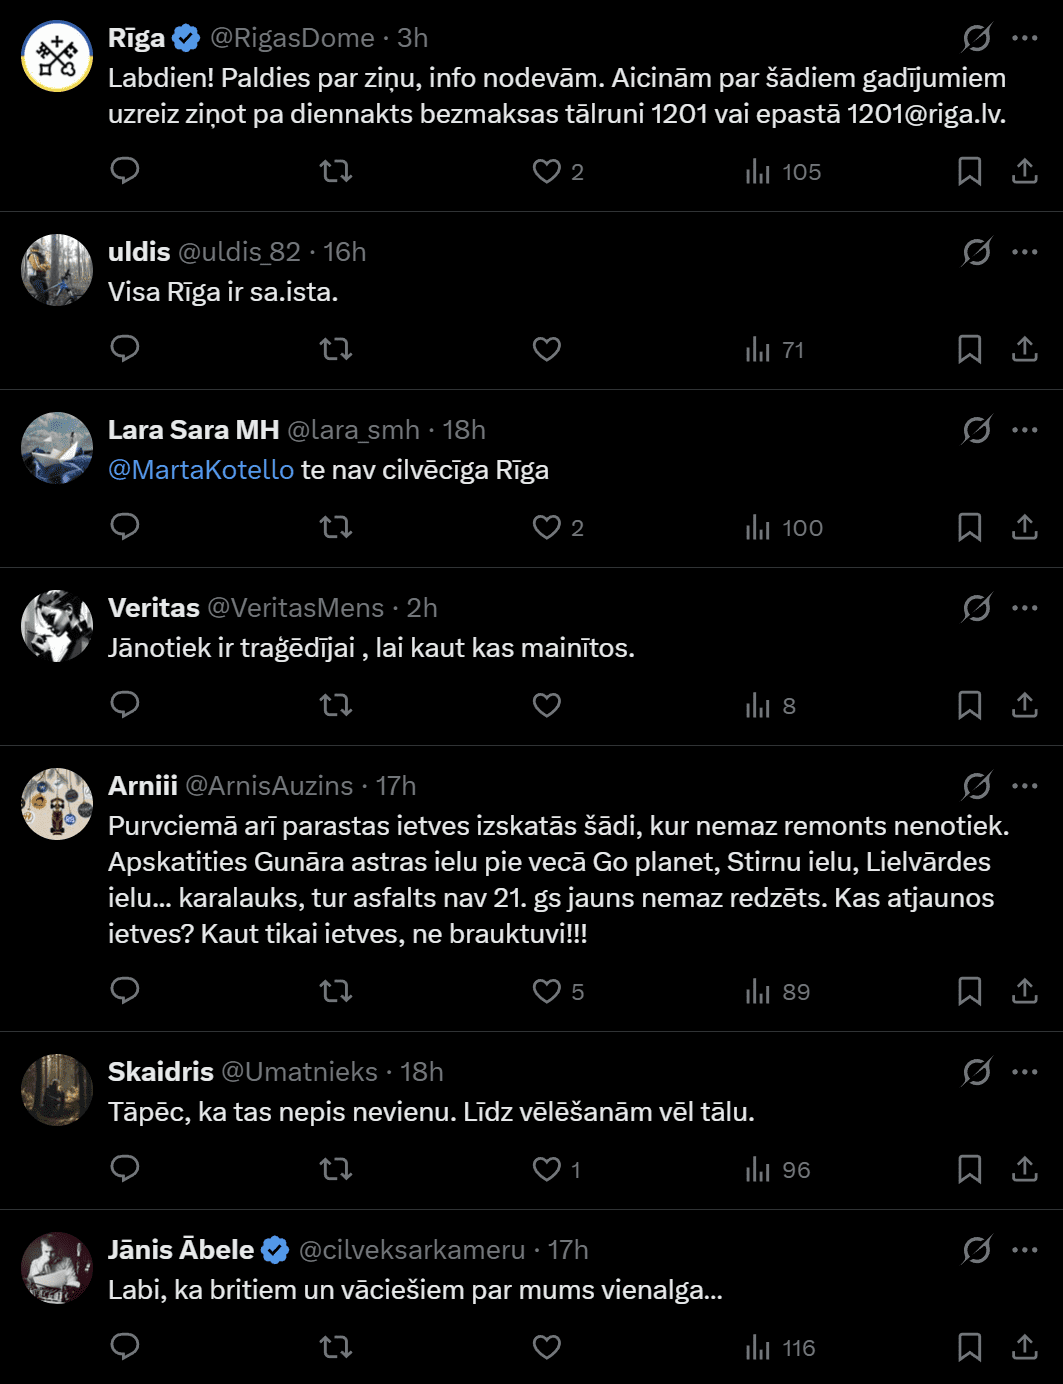Like Jānis Ābele's tweet
The image size is (1063, 1384).
coord(547,1347)
